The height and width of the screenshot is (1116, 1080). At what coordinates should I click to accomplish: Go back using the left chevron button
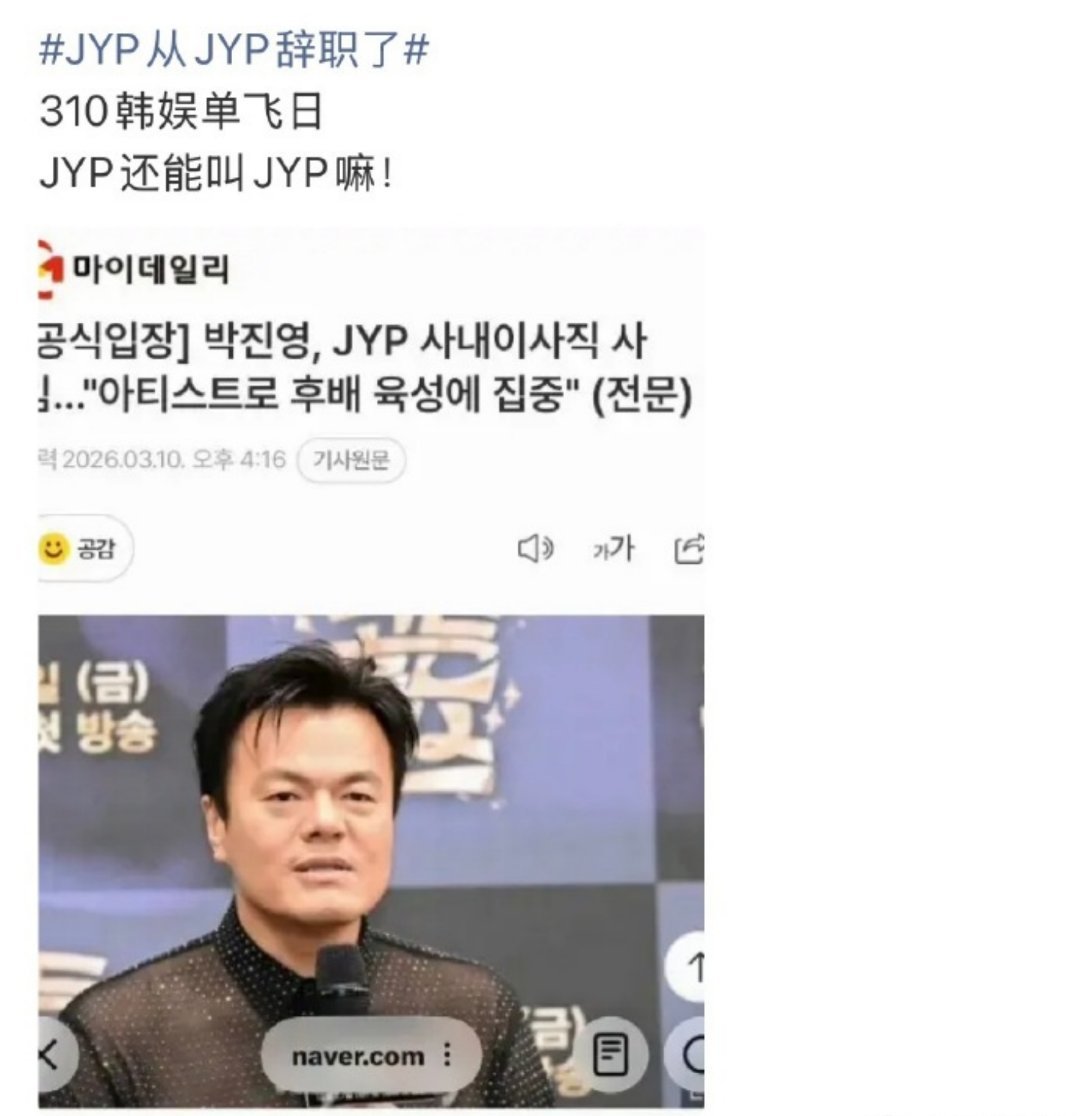[56, 1055]
